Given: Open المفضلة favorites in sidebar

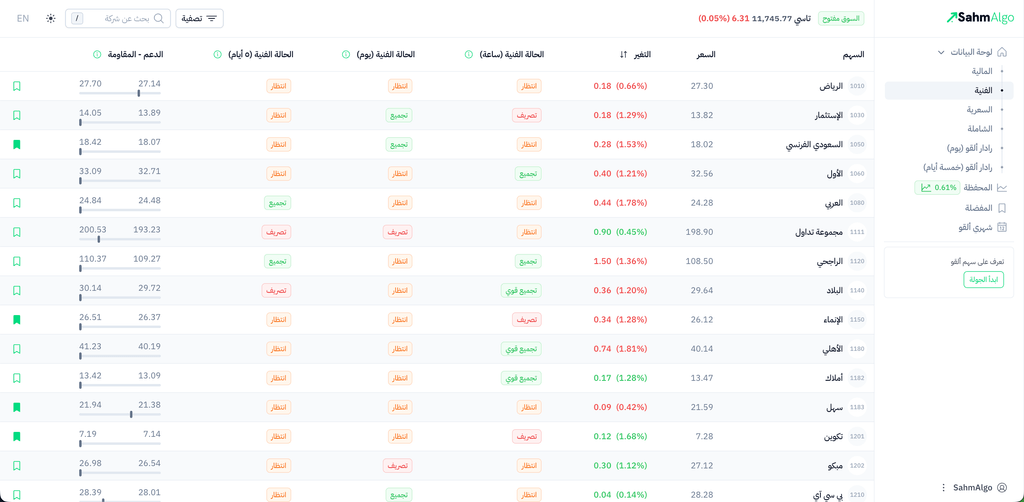Looking at the screenshot, I should (x=978, y=208).
